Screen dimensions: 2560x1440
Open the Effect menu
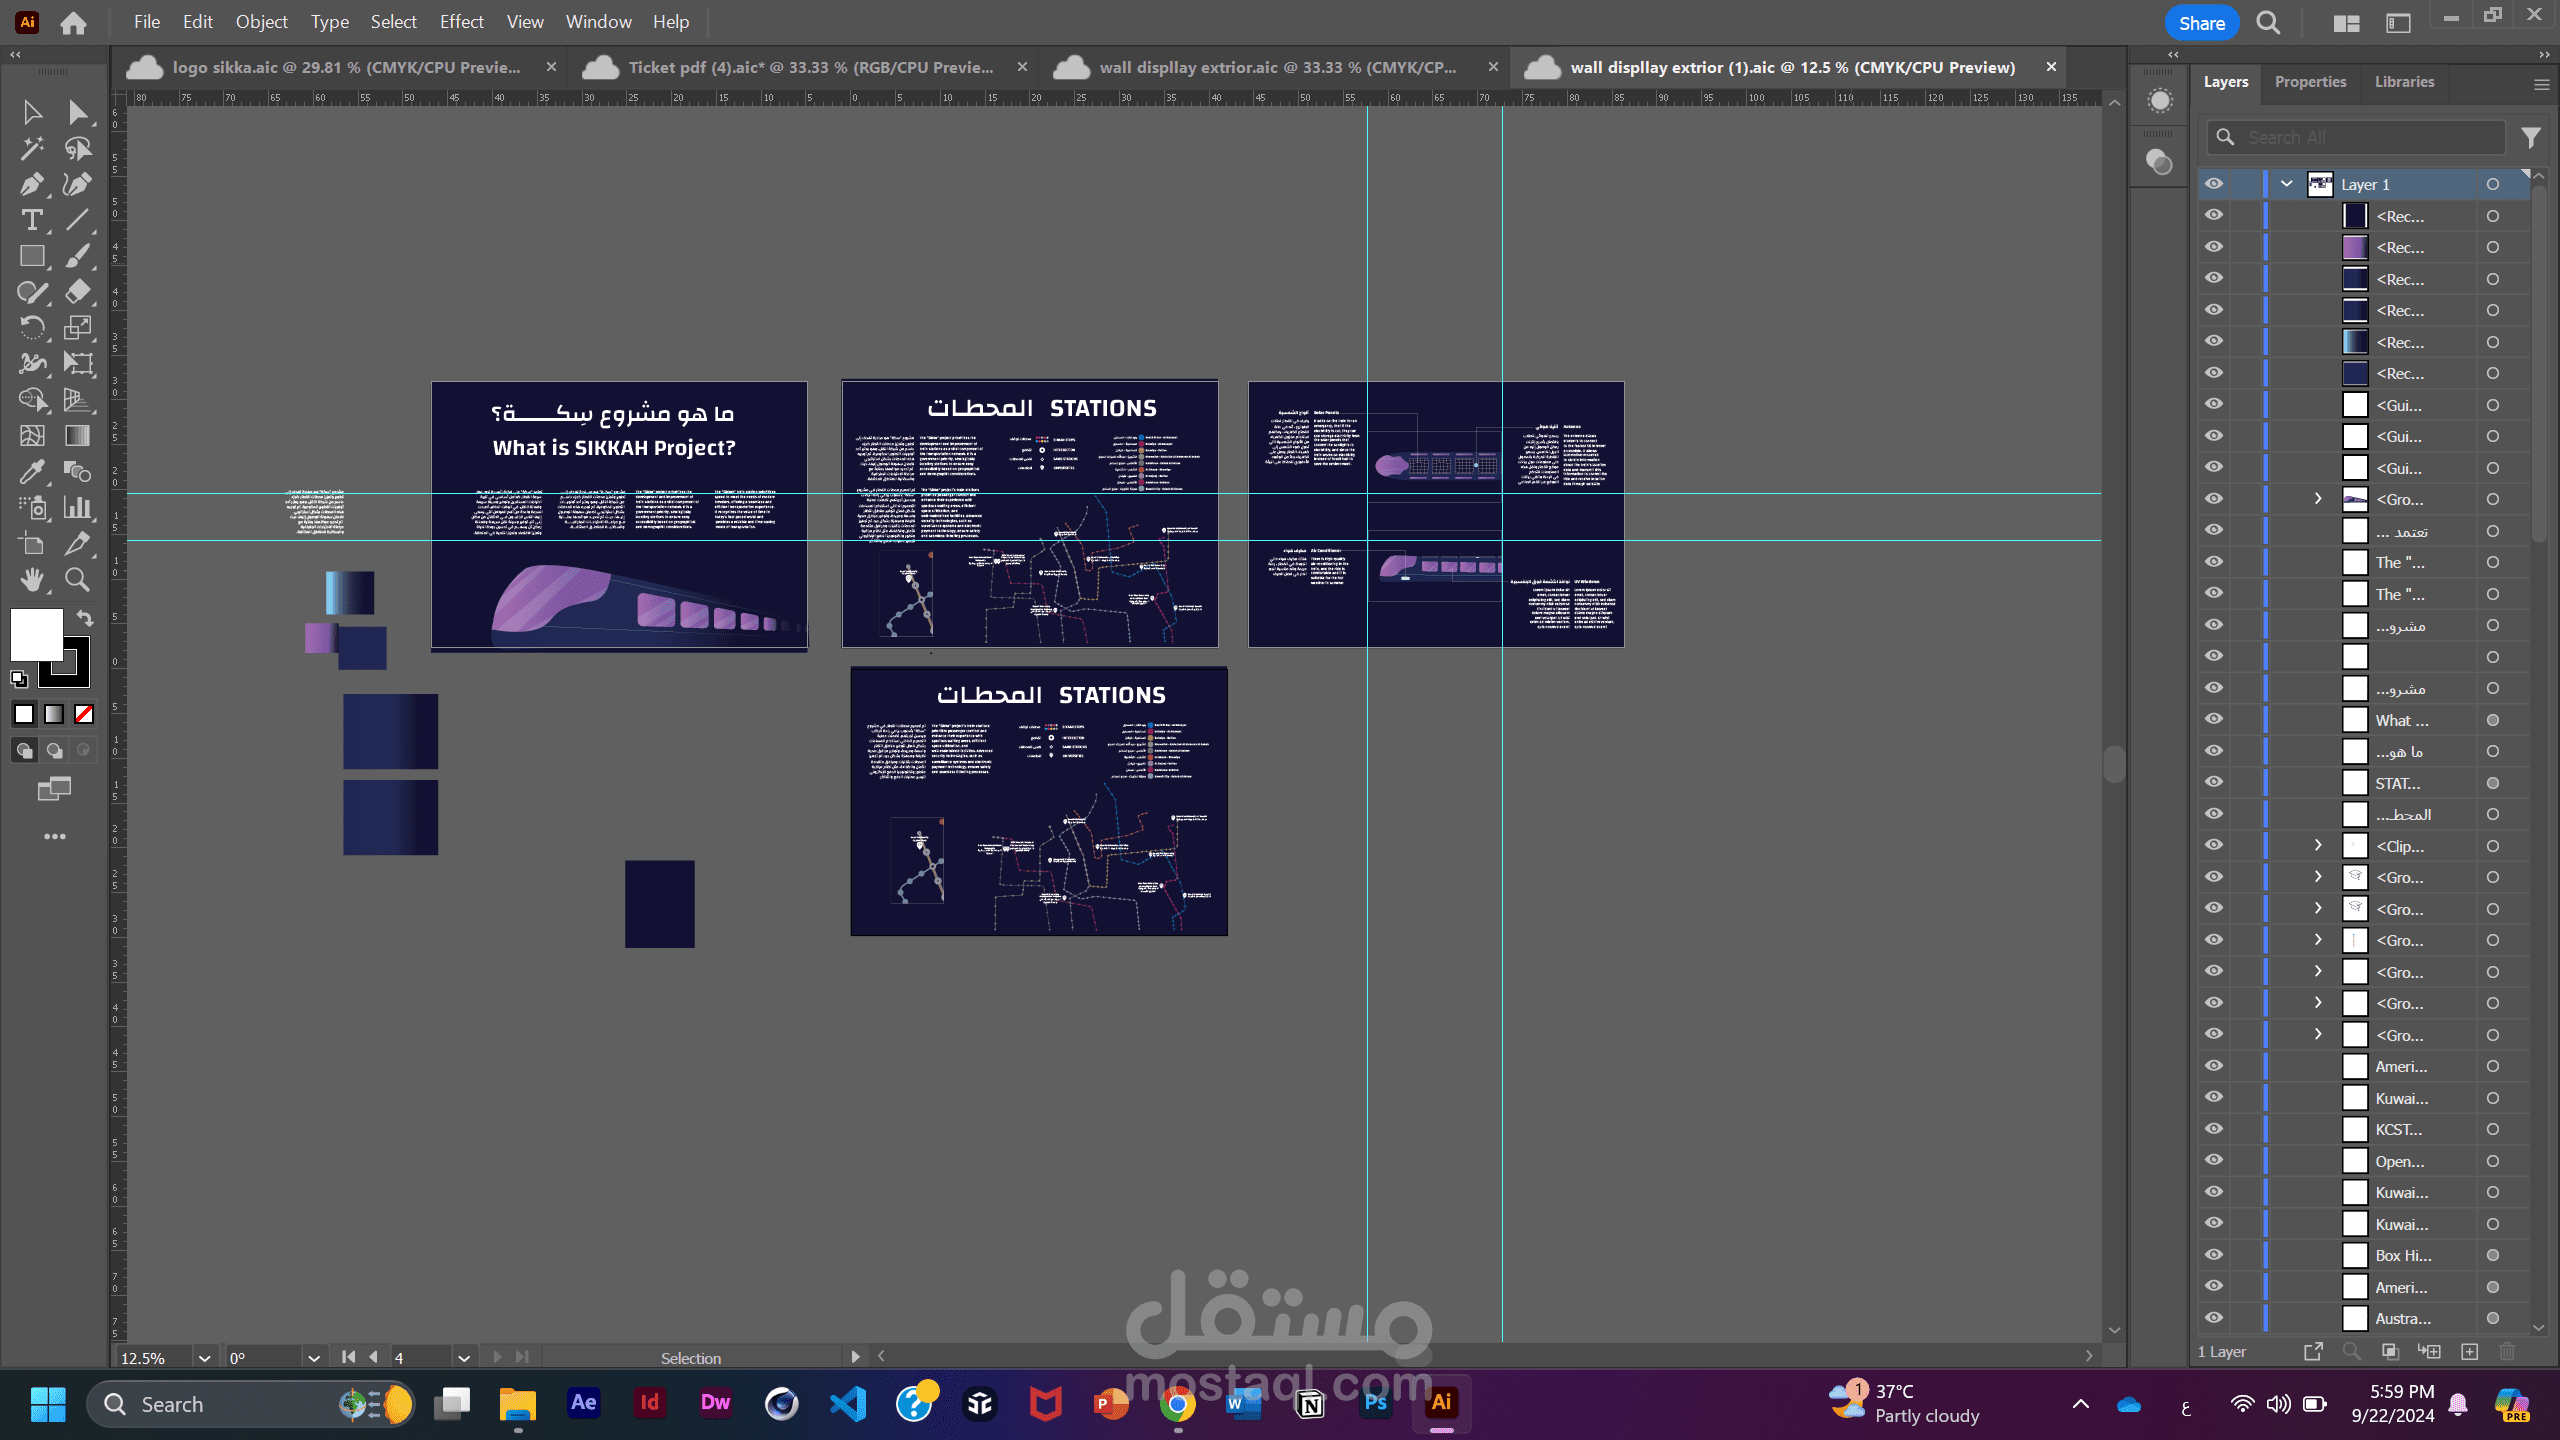(461, 22)
